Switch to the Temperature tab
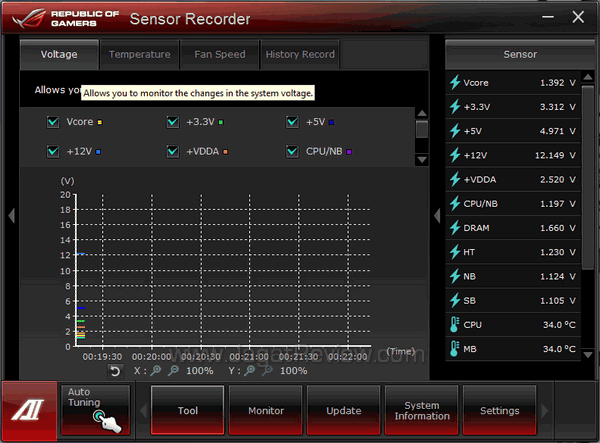The image size is (600, 443). pos(139,55)
